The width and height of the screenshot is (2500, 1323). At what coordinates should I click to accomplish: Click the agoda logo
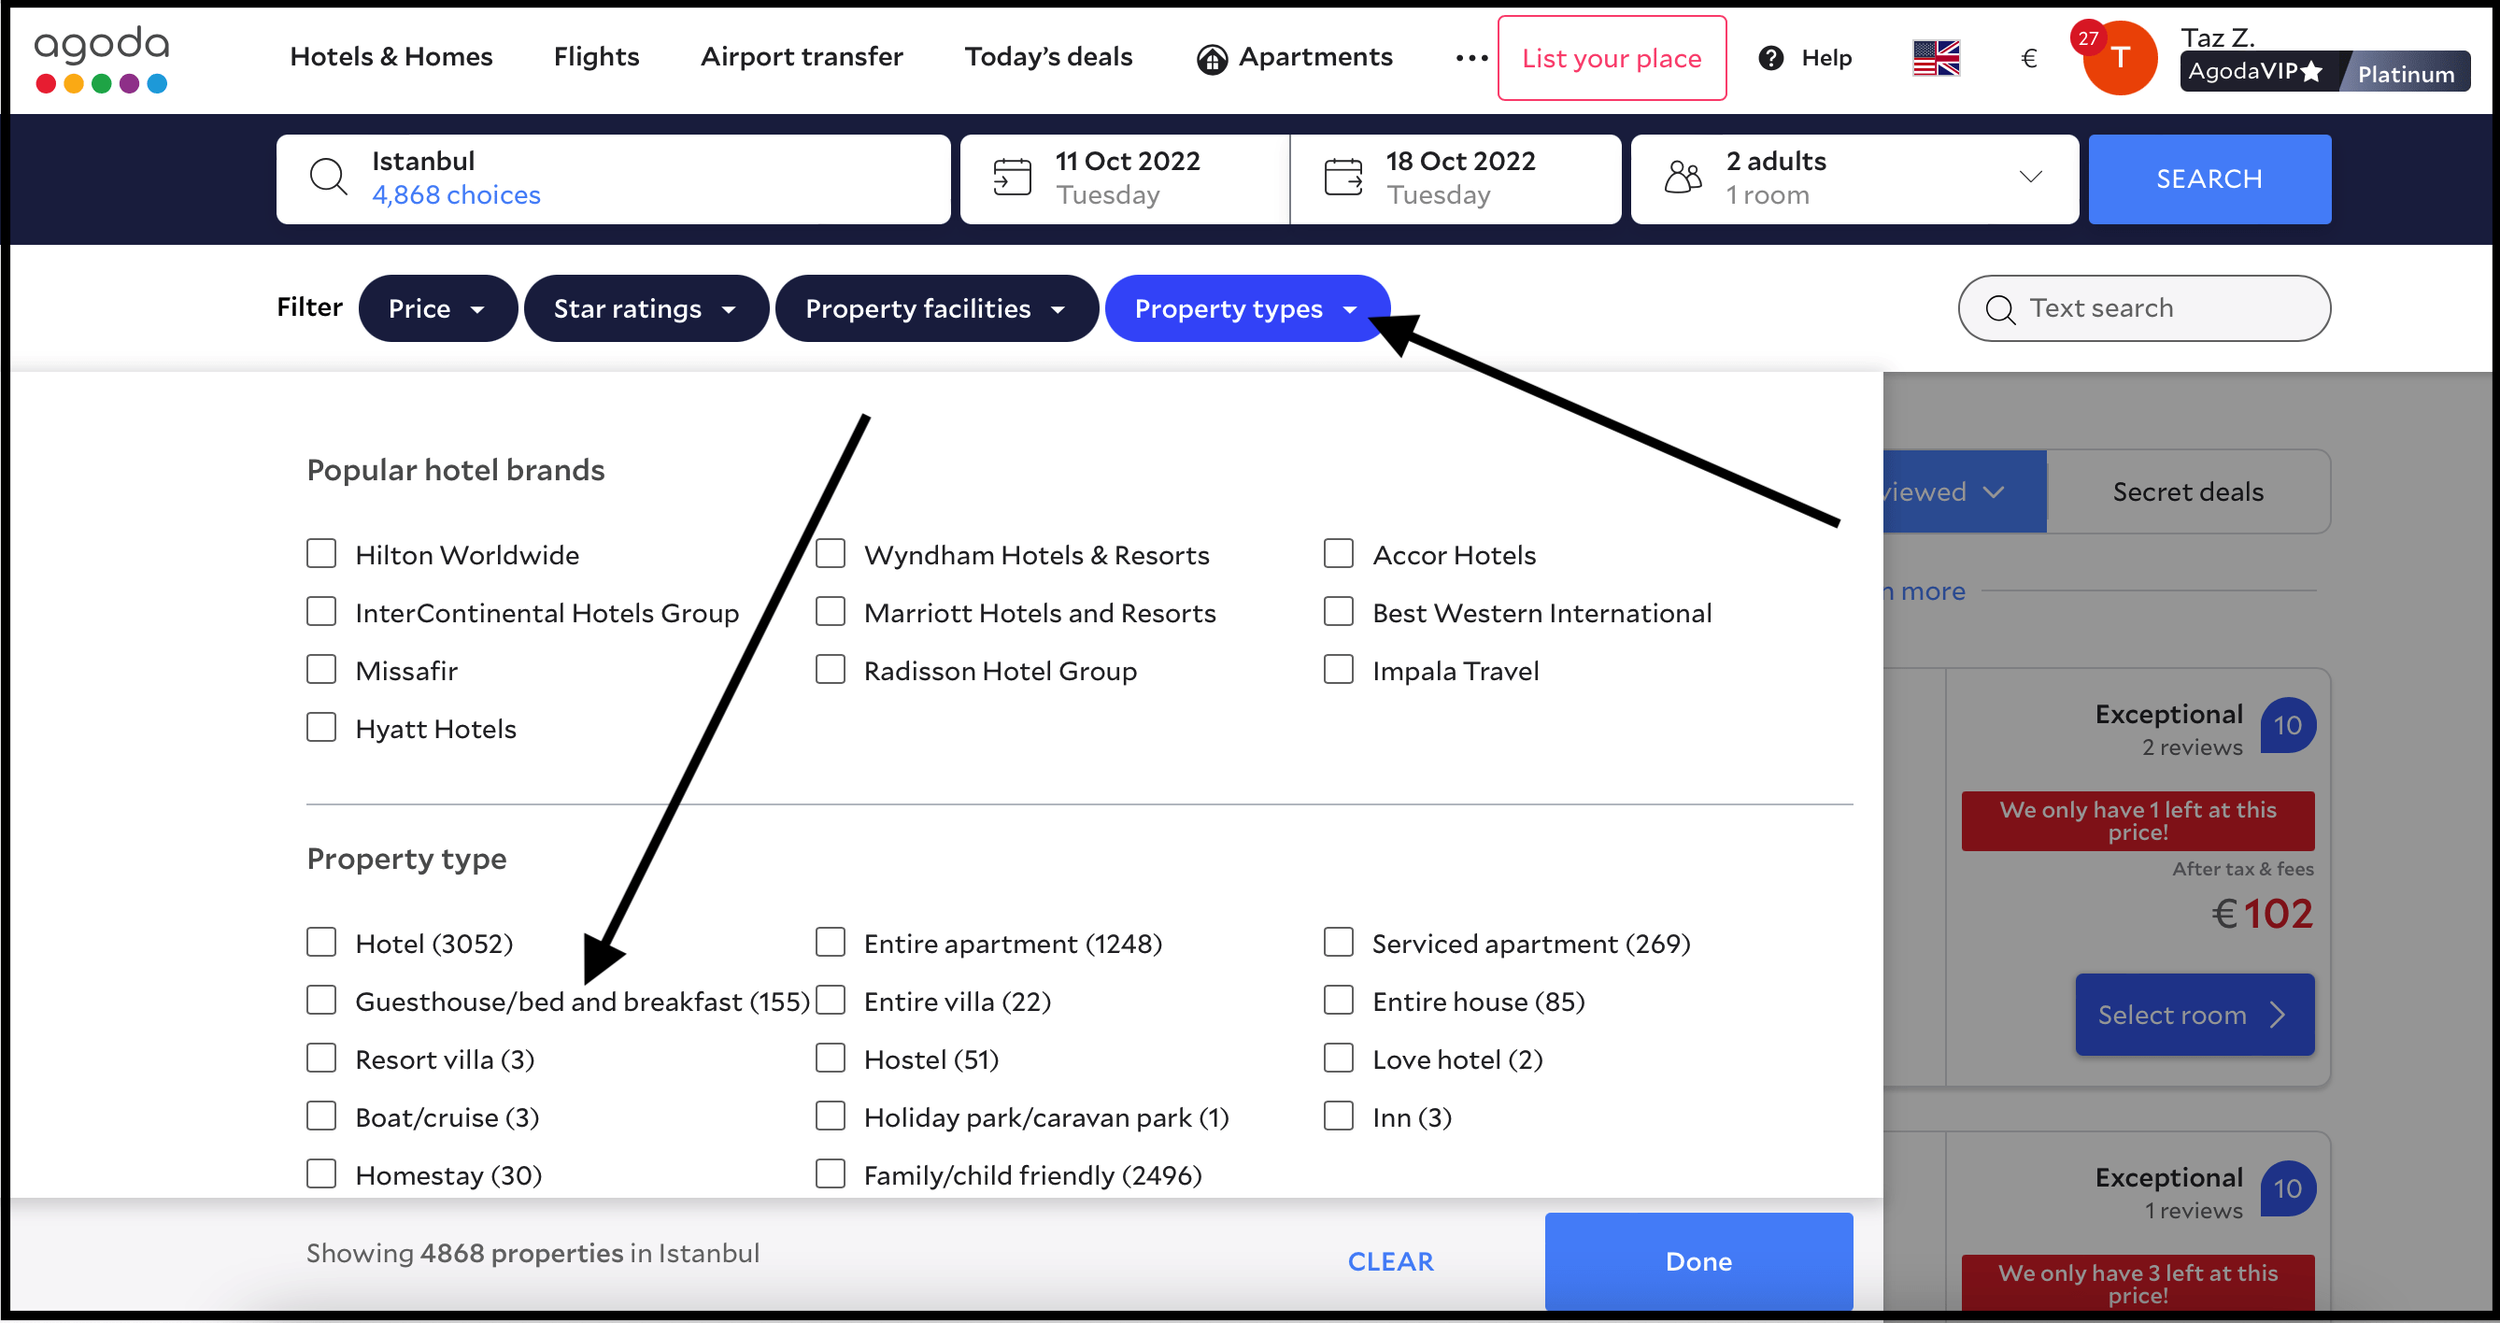101,59
